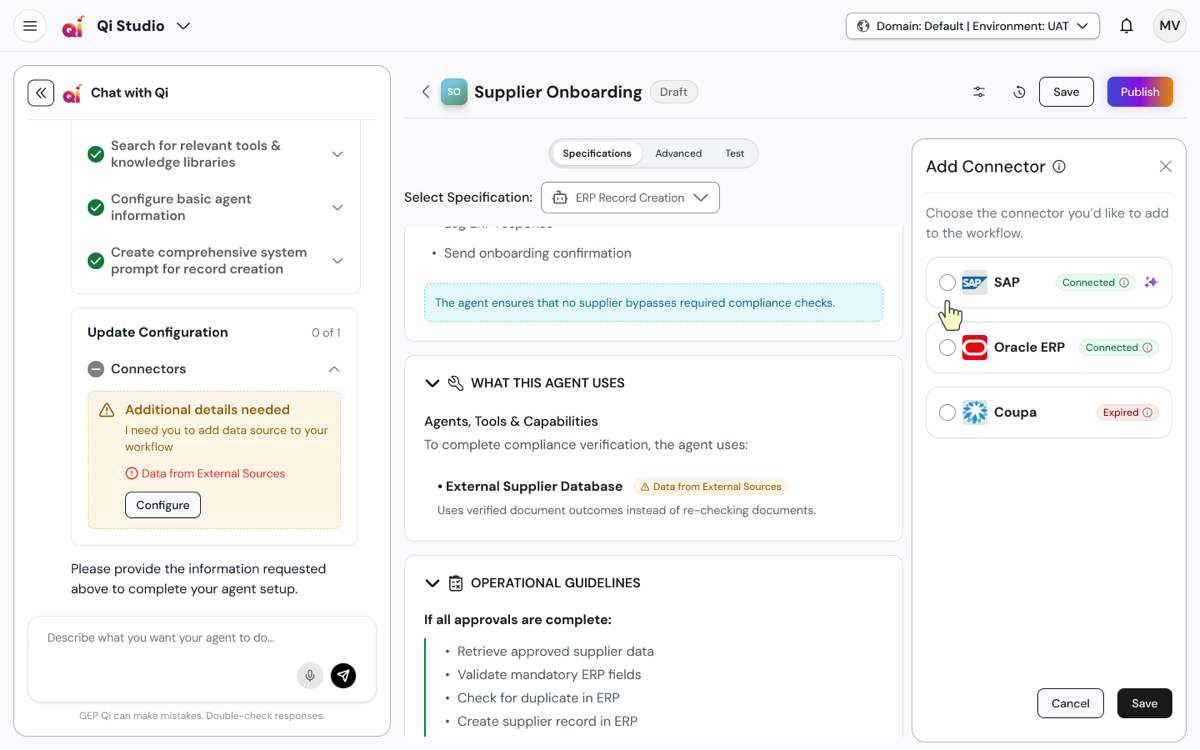
Task: Click the Connectors status dash icon
Action: pyautogui.click(x=96, y=369)
